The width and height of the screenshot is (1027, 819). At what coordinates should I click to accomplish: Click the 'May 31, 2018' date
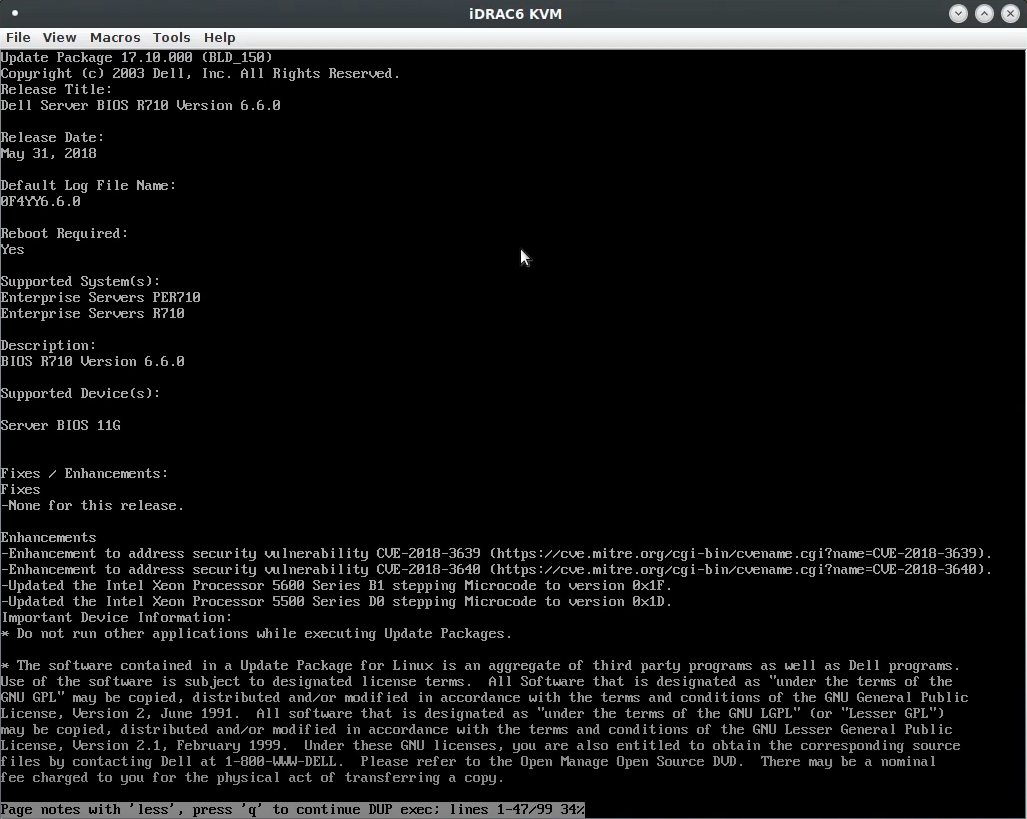click(x=48, y=153)
